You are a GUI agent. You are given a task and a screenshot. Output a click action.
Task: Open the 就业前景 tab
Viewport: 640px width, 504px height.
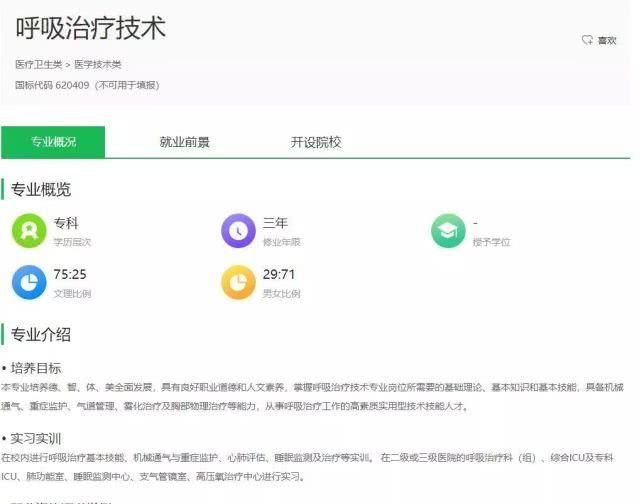pyautogui.click(x=184, y=142)
